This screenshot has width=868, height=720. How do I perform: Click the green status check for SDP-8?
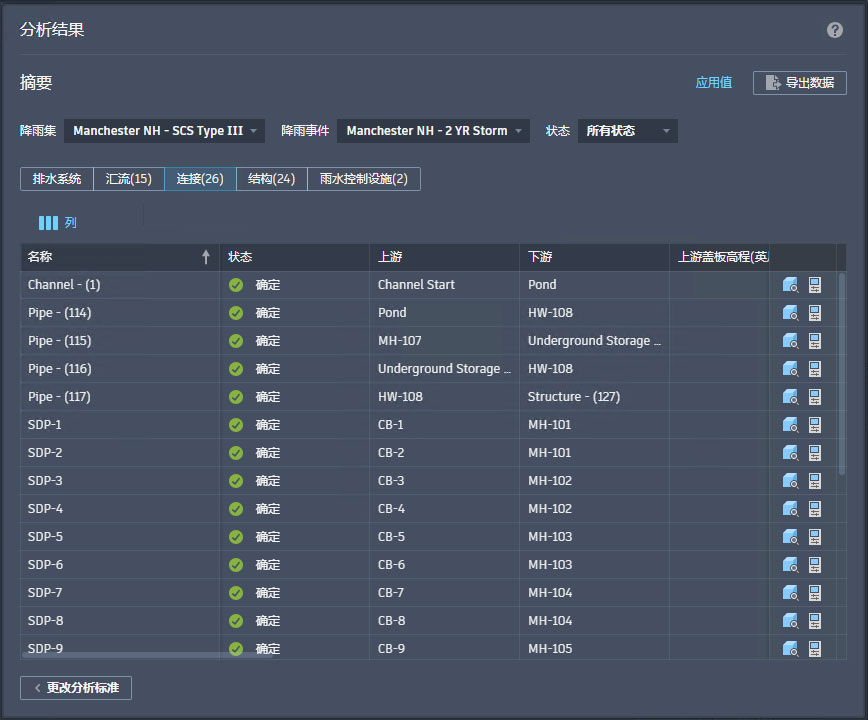[236, 621]
